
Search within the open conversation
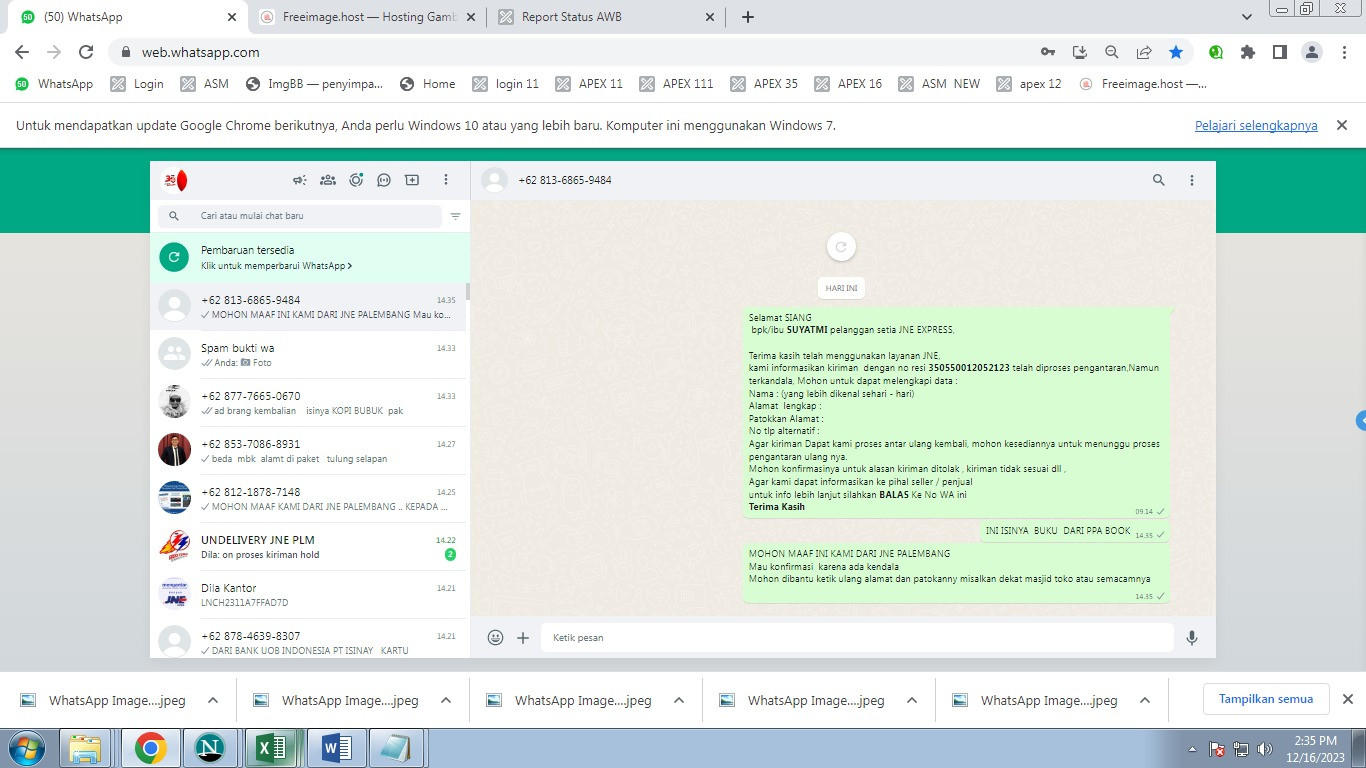1159,180
